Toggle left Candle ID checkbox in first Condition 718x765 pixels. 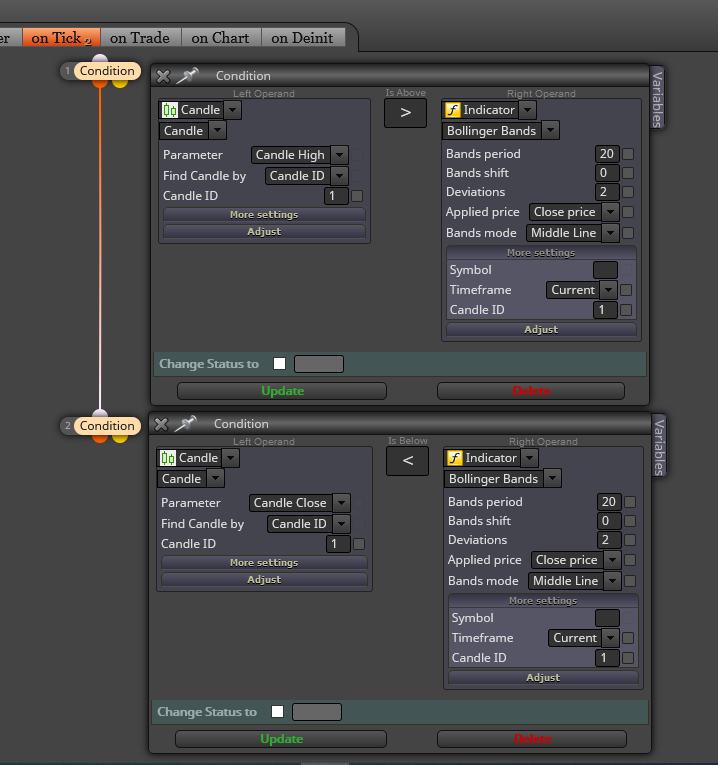[357, 196]
